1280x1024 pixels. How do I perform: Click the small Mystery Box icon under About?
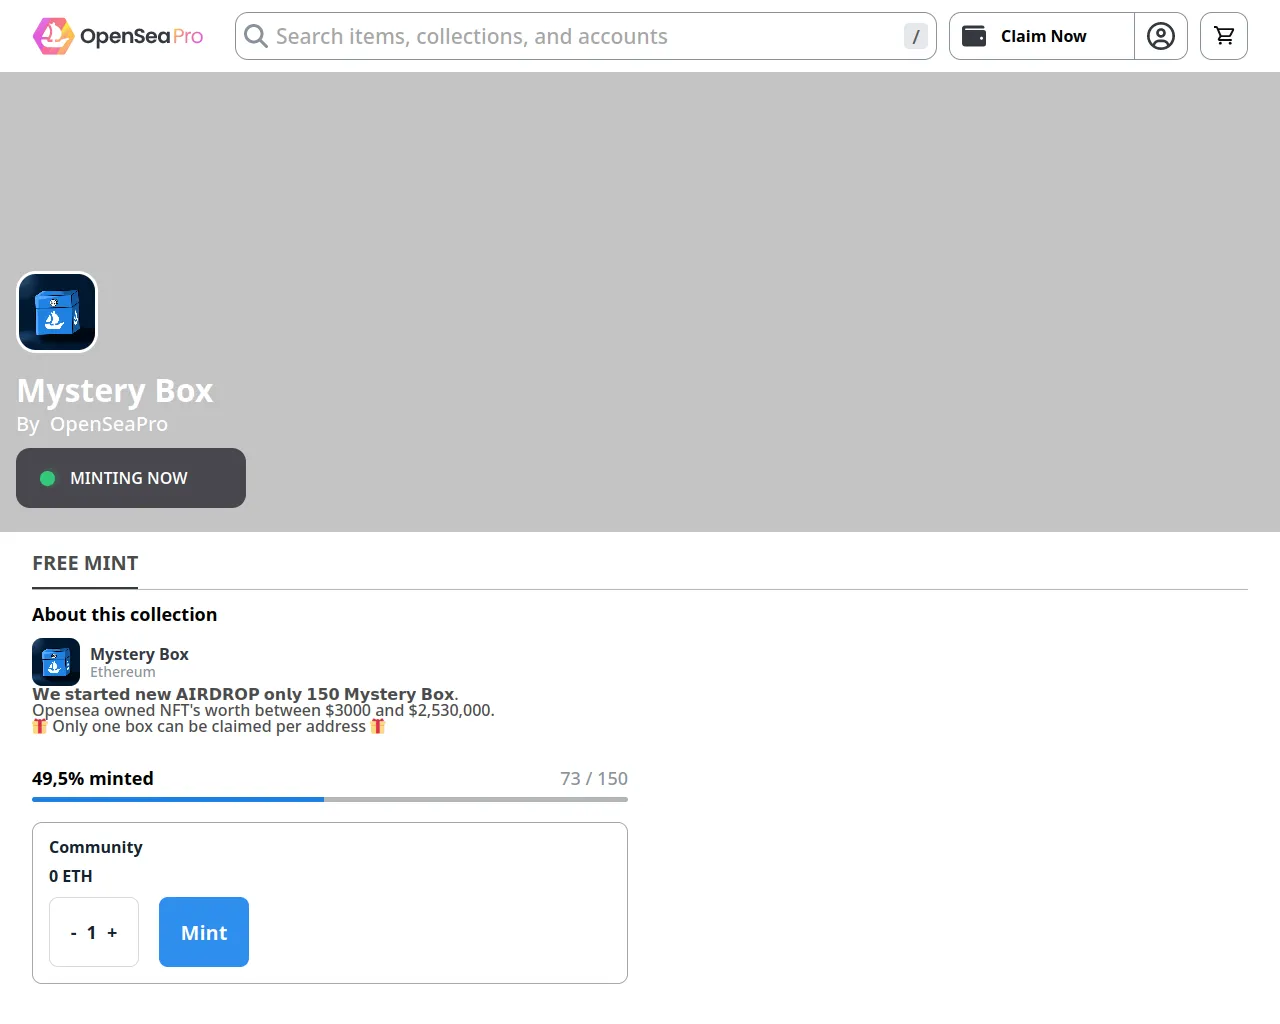(x=56, y=662)
